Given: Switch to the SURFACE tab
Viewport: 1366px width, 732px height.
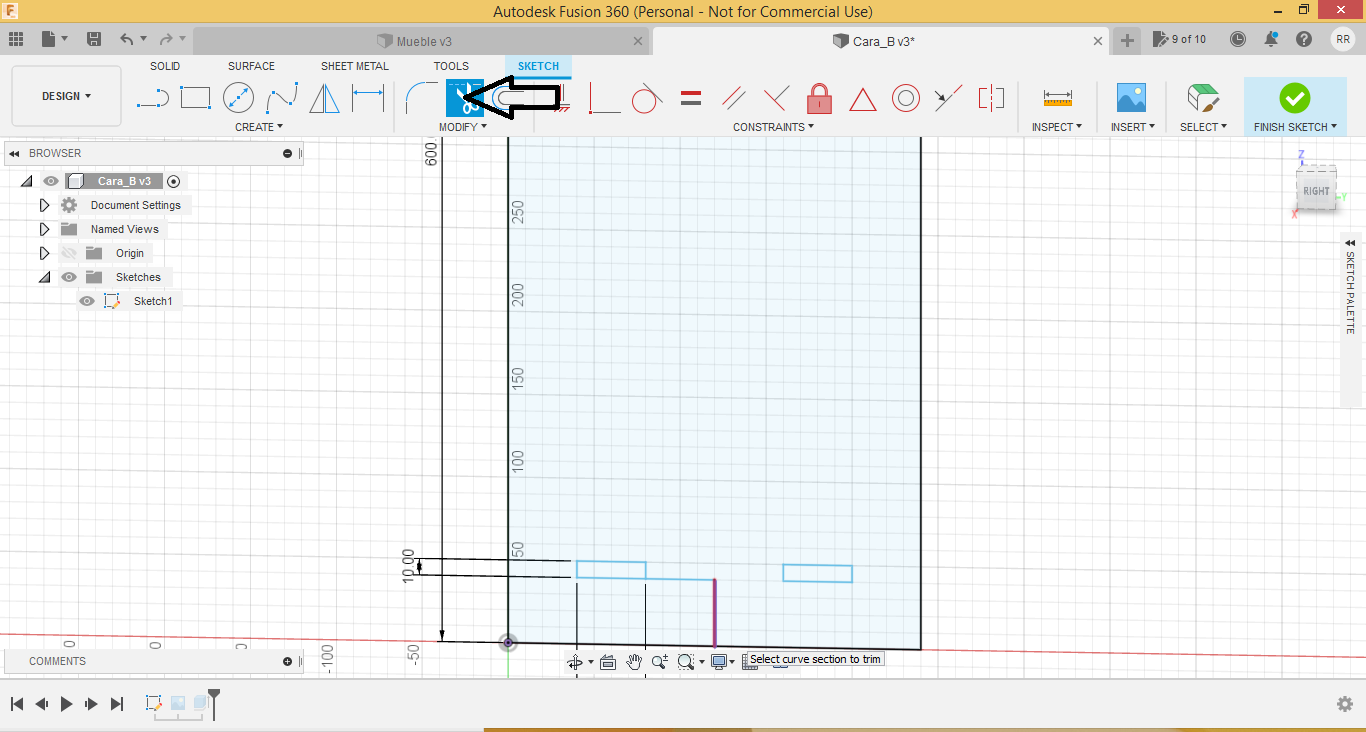Looking at the screenshot, I should pyautogui.click(x=251, y=66).
